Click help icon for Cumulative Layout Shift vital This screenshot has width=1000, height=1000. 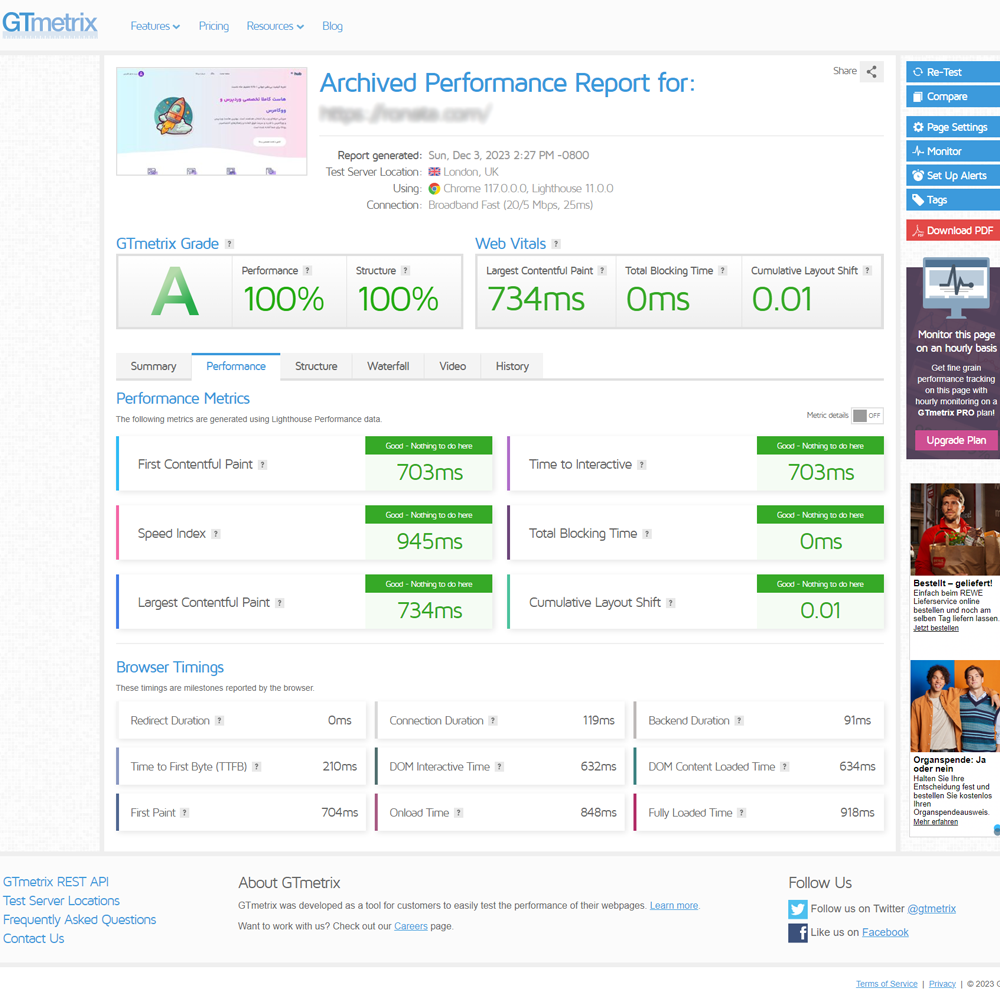pyautogui.click(x=867, y=270)
